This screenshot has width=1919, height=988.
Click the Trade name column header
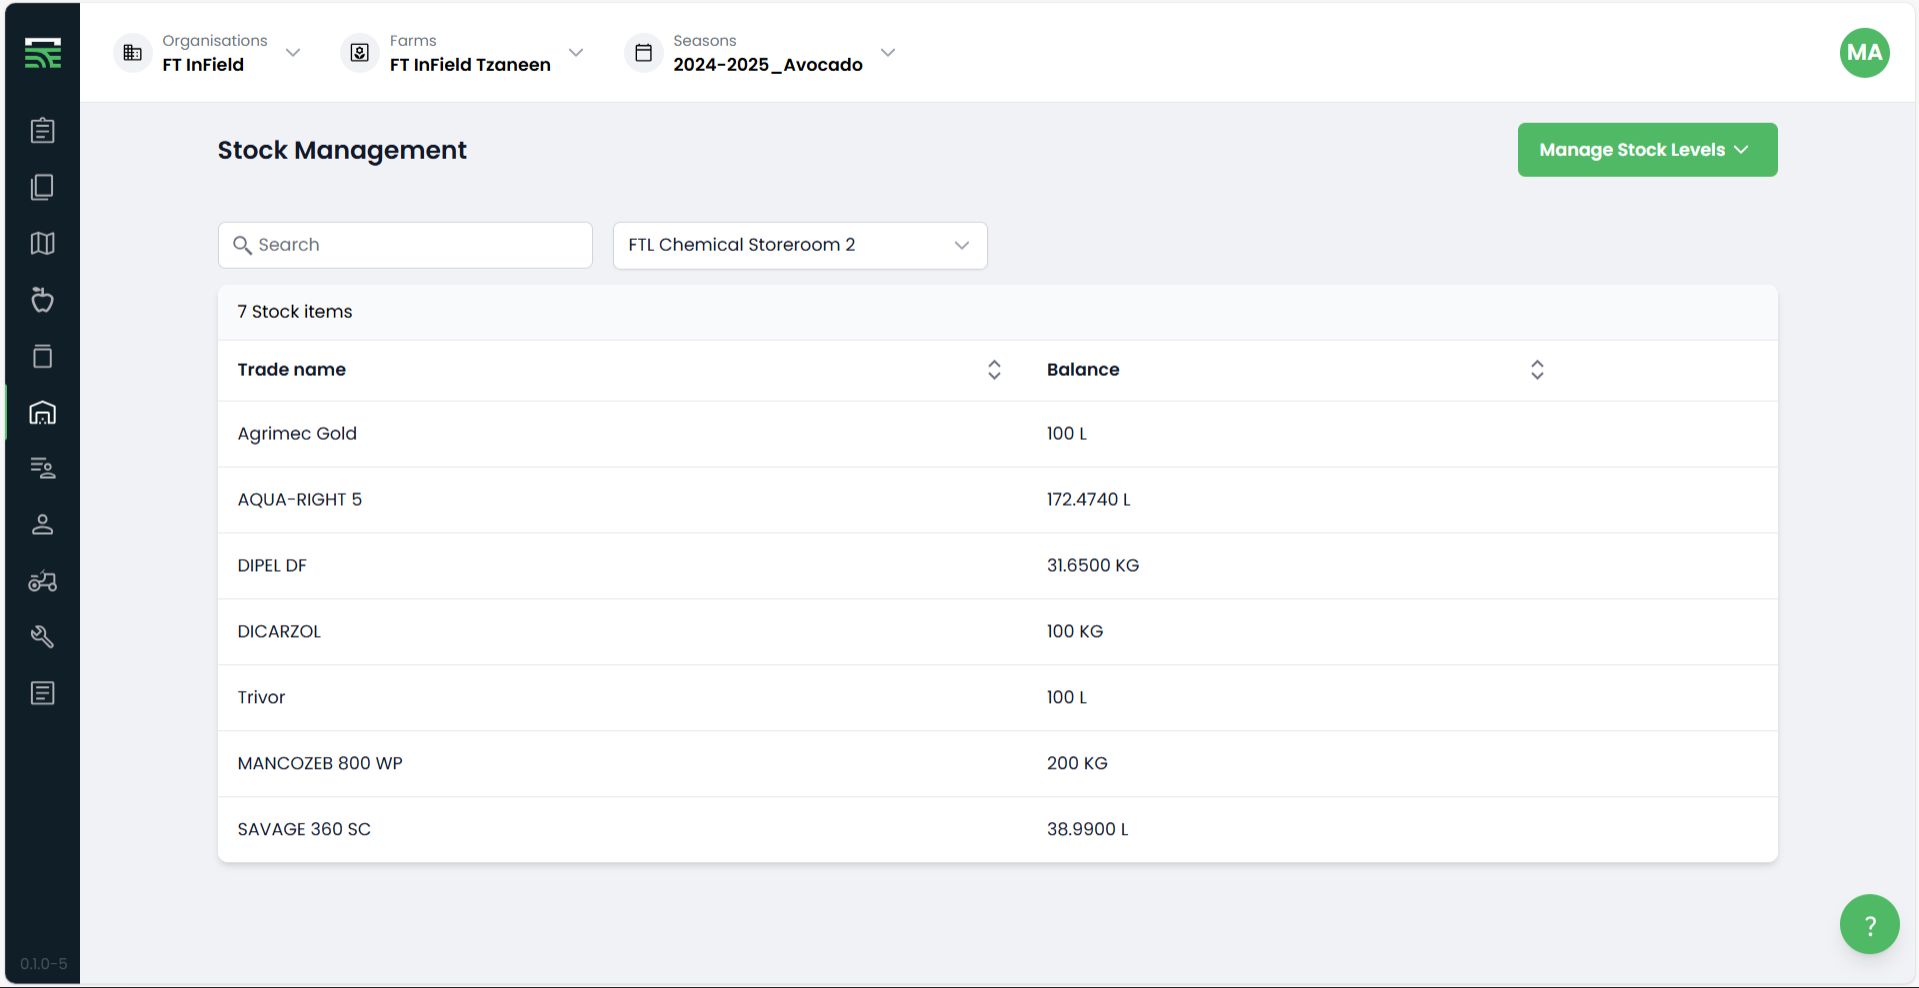[292, 370]
